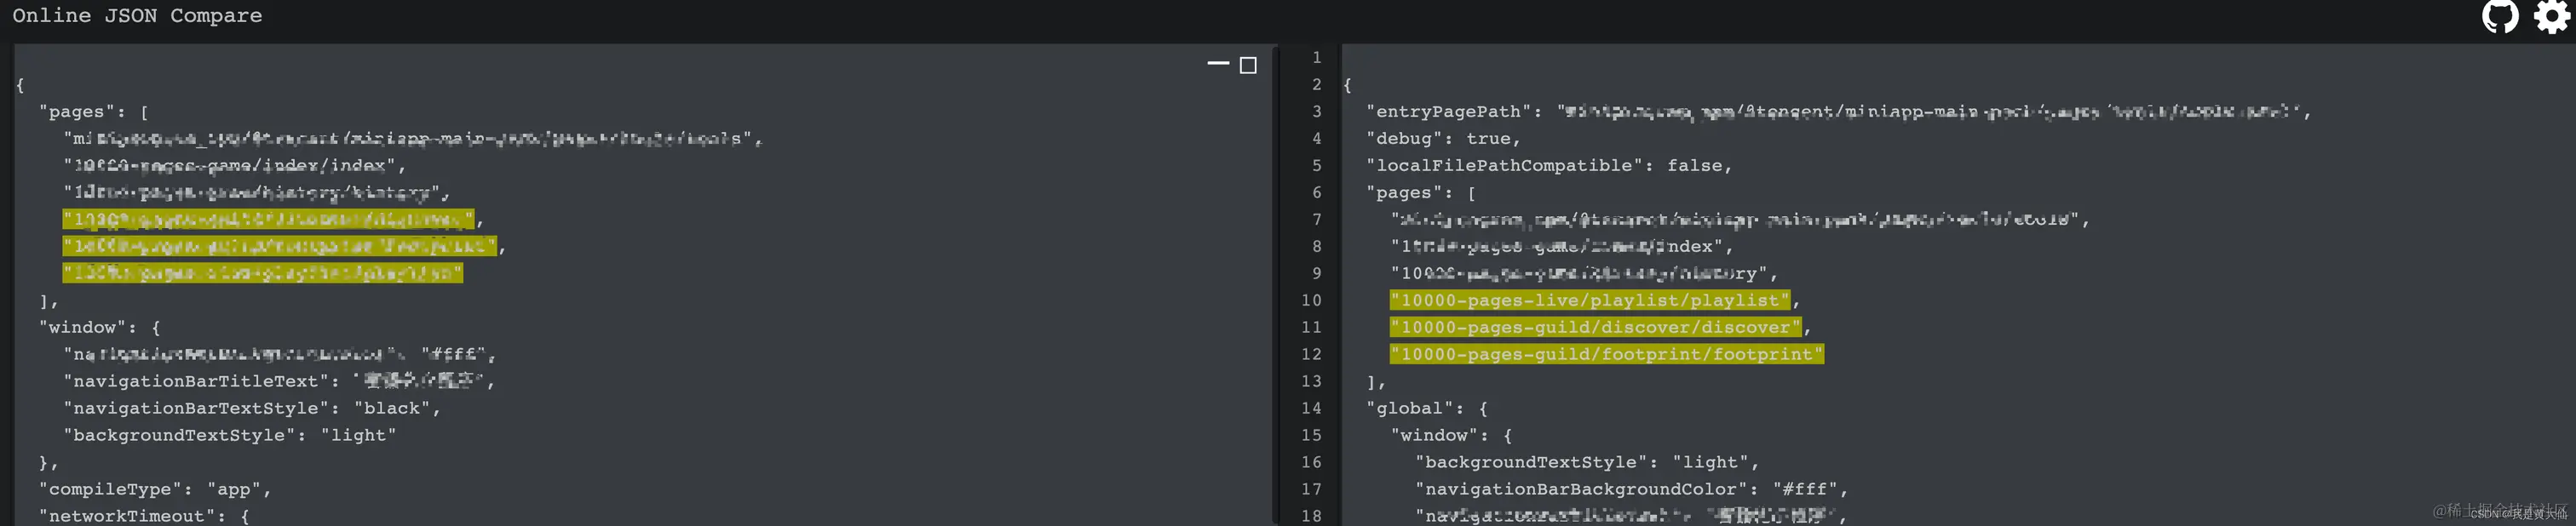Image resolution: width=2576 pixels, height=526 pixels.
Task: Select line number 11 in right gutter
Action: 1311,327
